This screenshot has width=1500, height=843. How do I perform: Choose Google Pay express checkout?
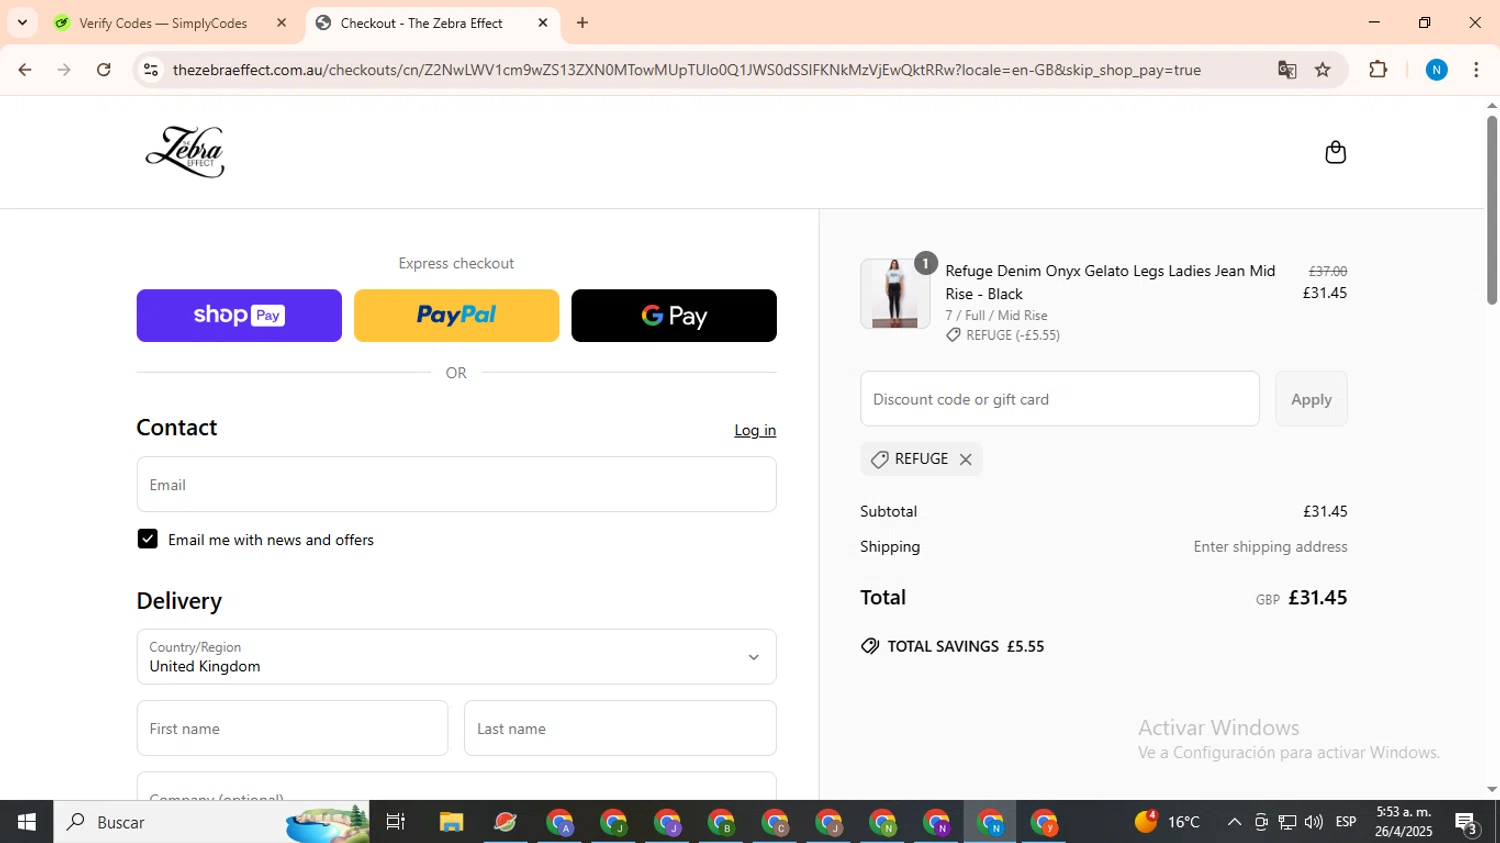(674, 316)
